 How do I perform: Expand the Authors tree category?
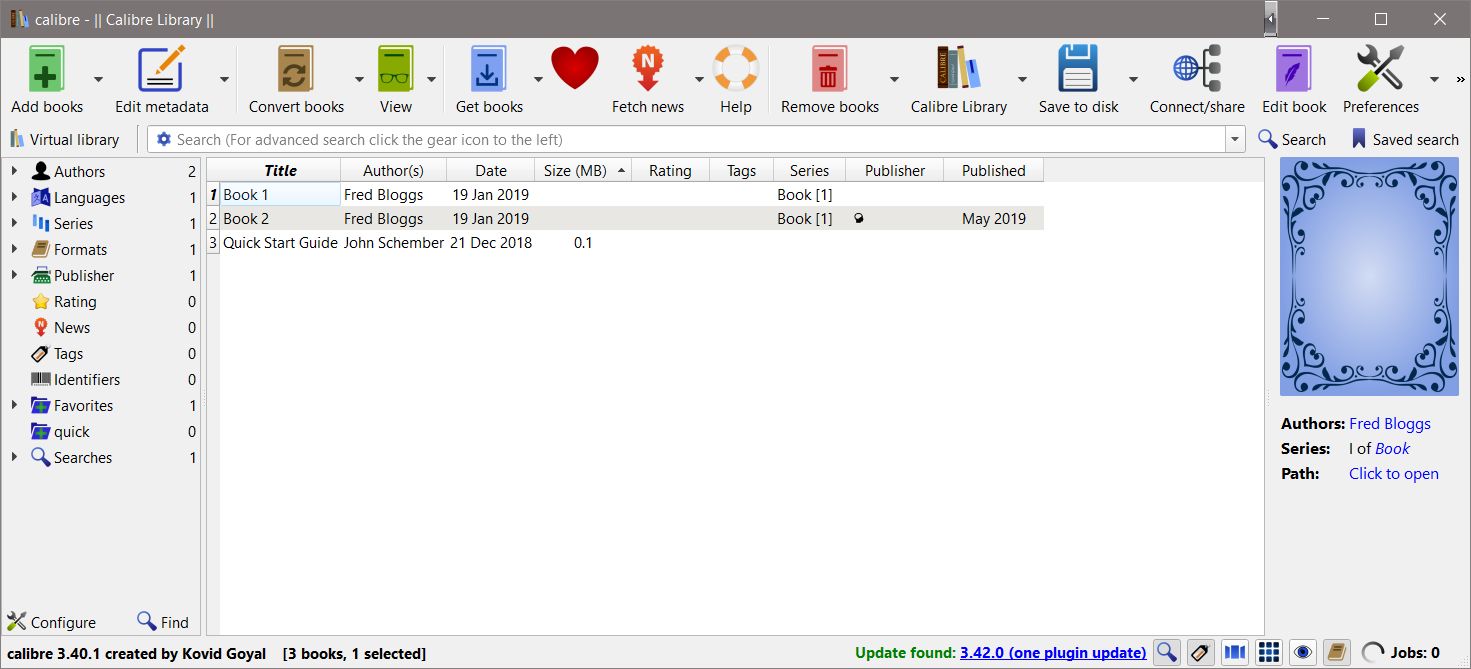pyautogui.click(x=14, y=171)
